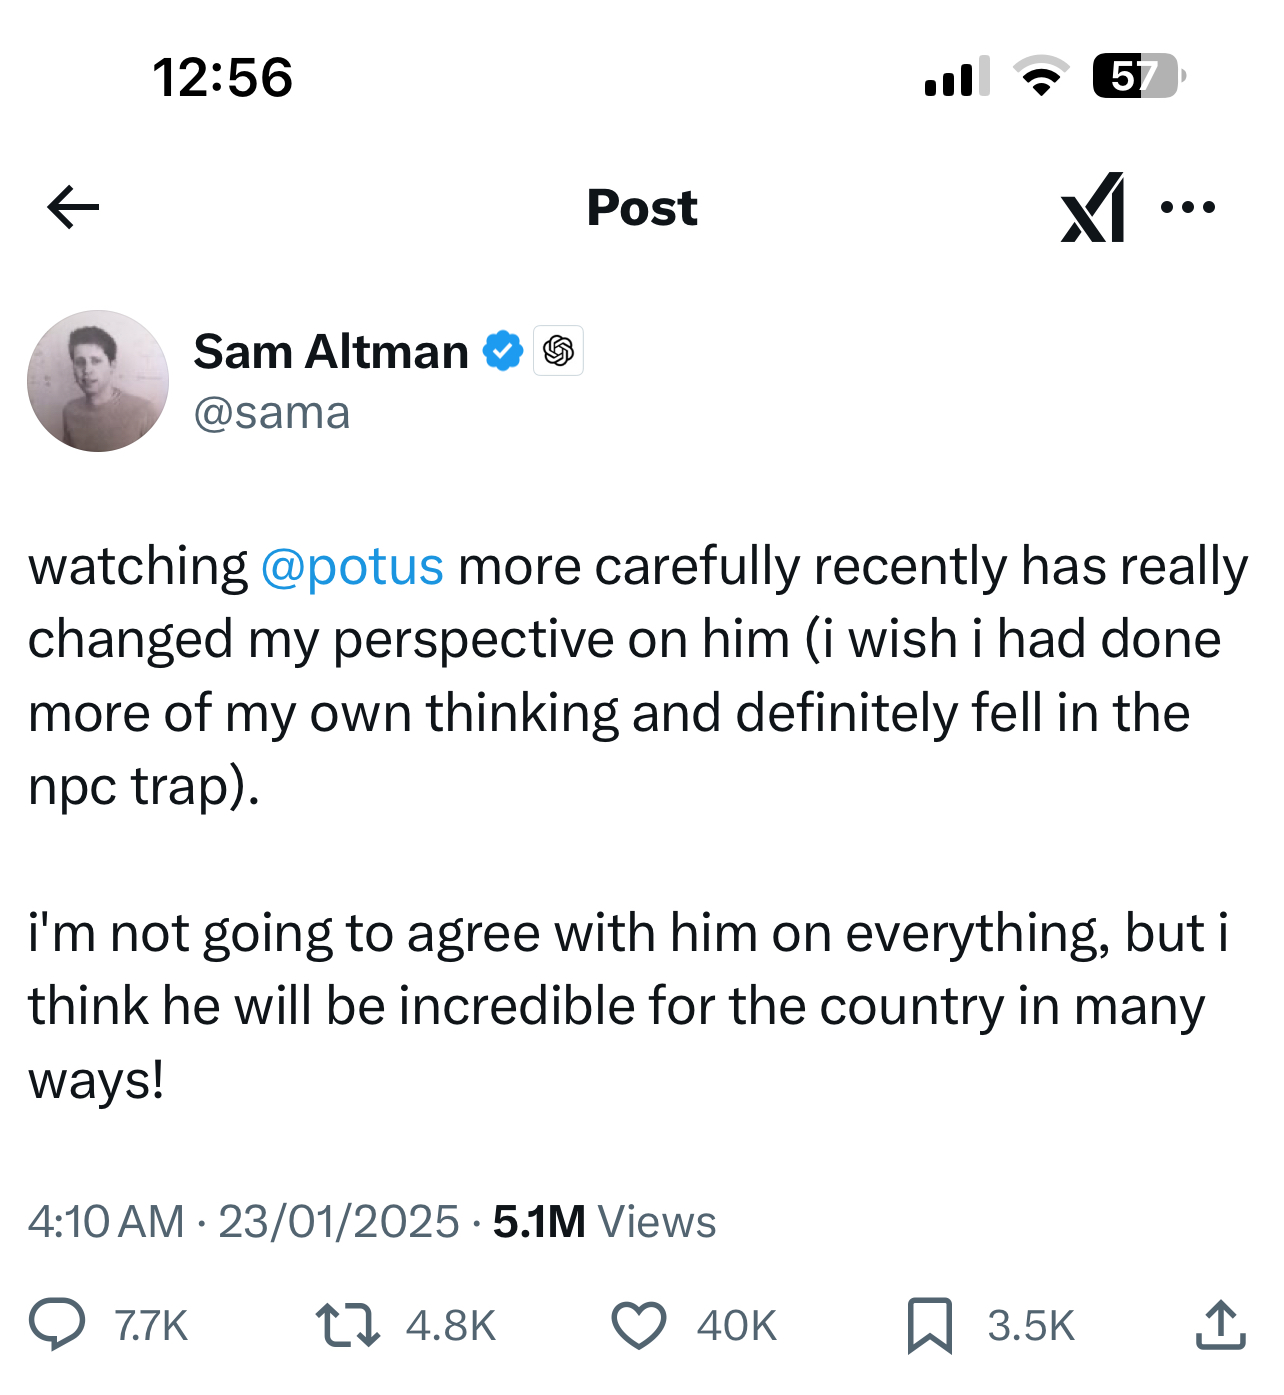Image resolution: width=1284 pixels, height=1395 pixels.
Task: Tap the repost arrows icon
Action: [347, 1324]
